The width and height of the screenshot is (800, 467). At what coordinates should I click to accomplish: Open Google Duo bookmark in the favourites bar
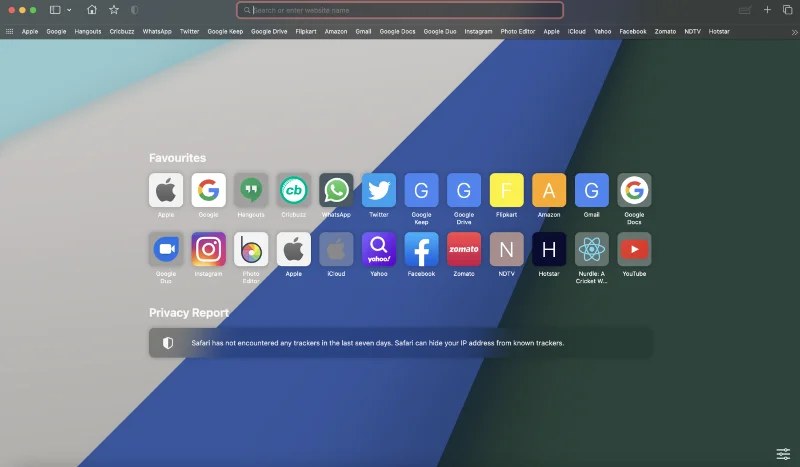pyautogui.click(x=440, y=31)
